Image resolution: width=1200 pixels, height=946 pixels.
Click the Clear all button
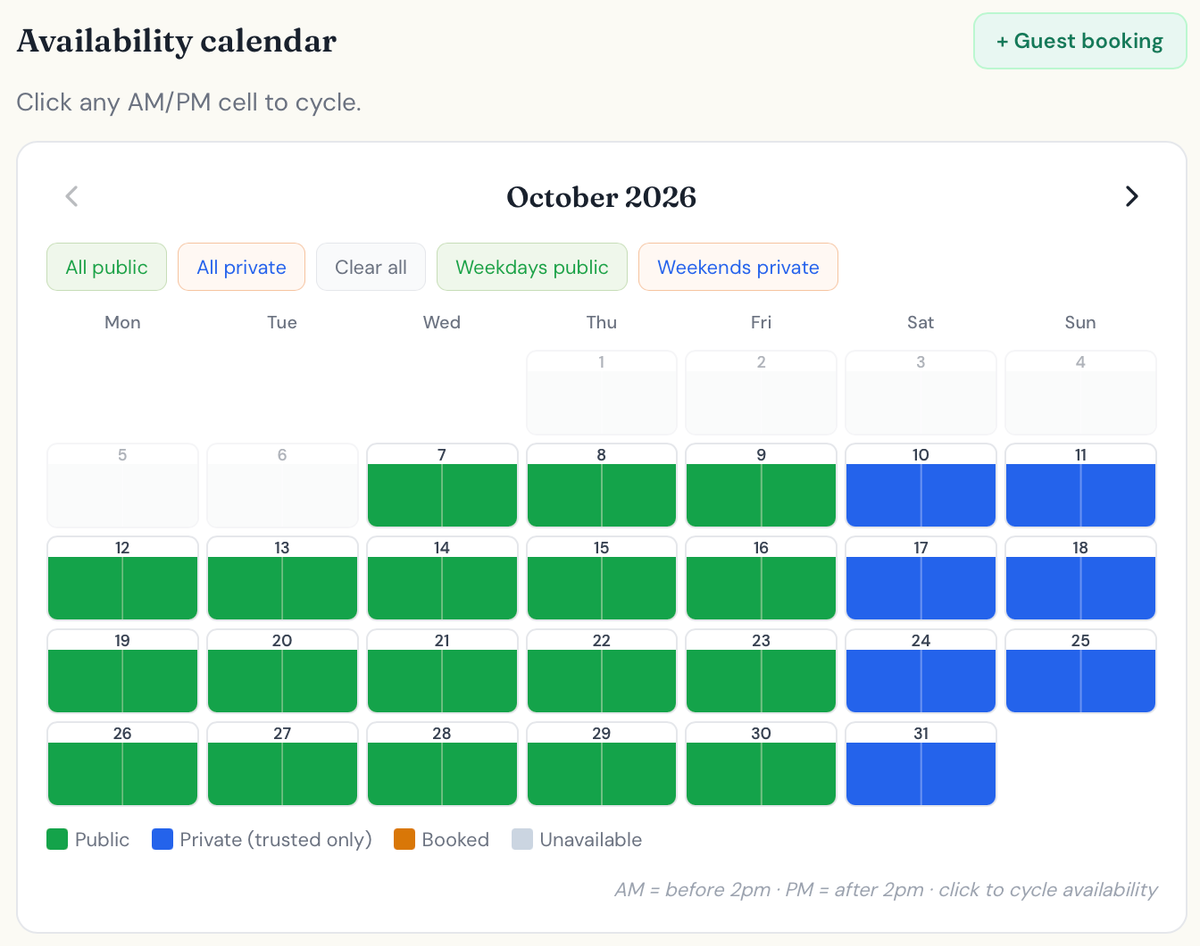371,267
